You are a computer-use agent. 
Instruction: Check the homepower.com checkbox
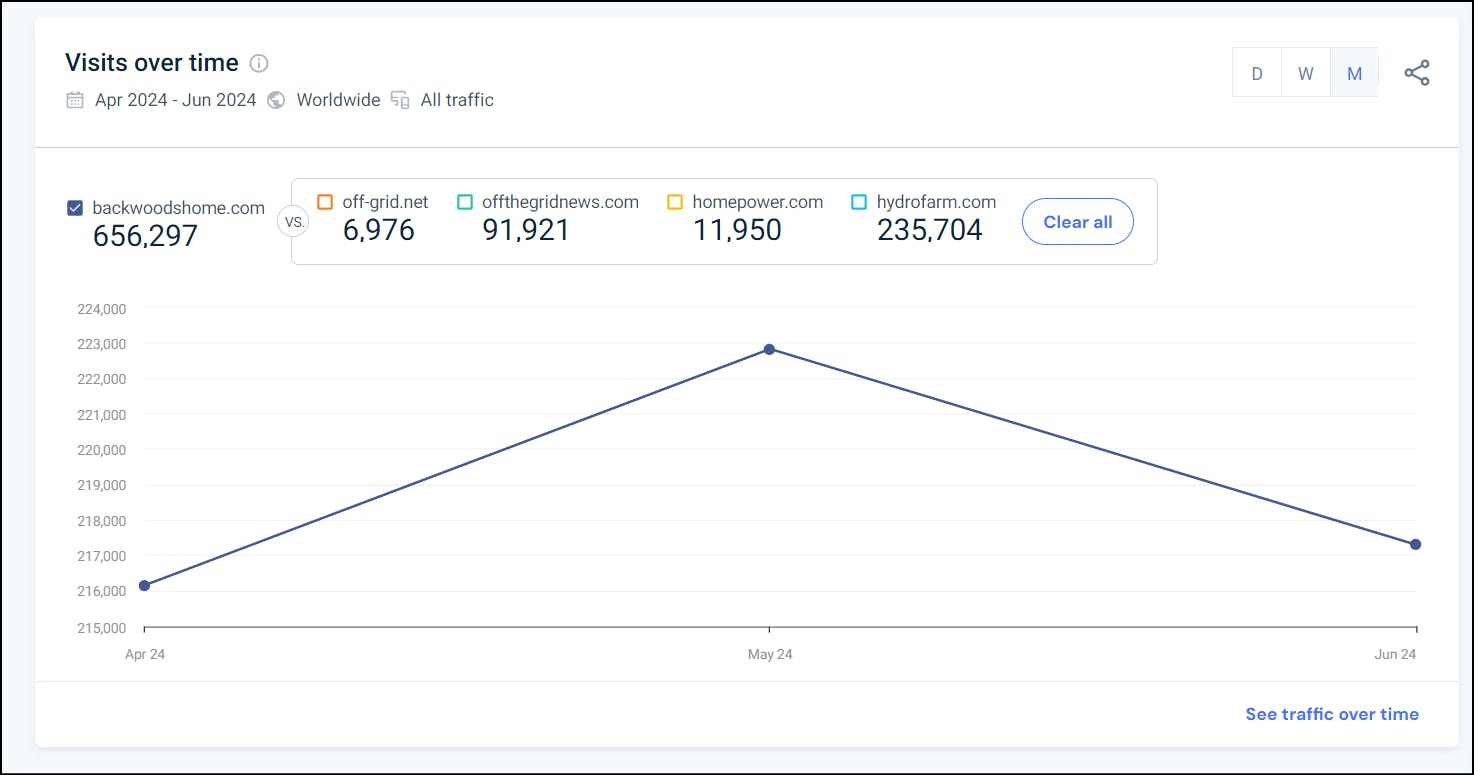click(675, 202)
